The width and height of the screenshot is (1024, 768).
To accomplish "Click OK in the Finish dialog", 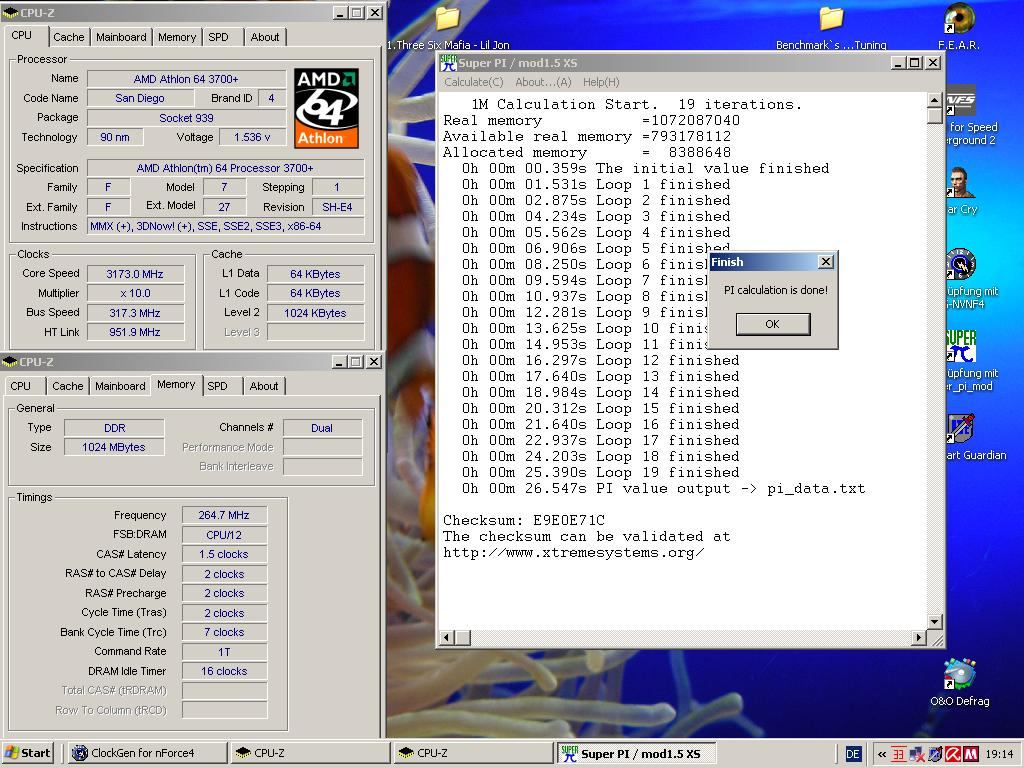I will pyautogui.click(x=773, y=324).
